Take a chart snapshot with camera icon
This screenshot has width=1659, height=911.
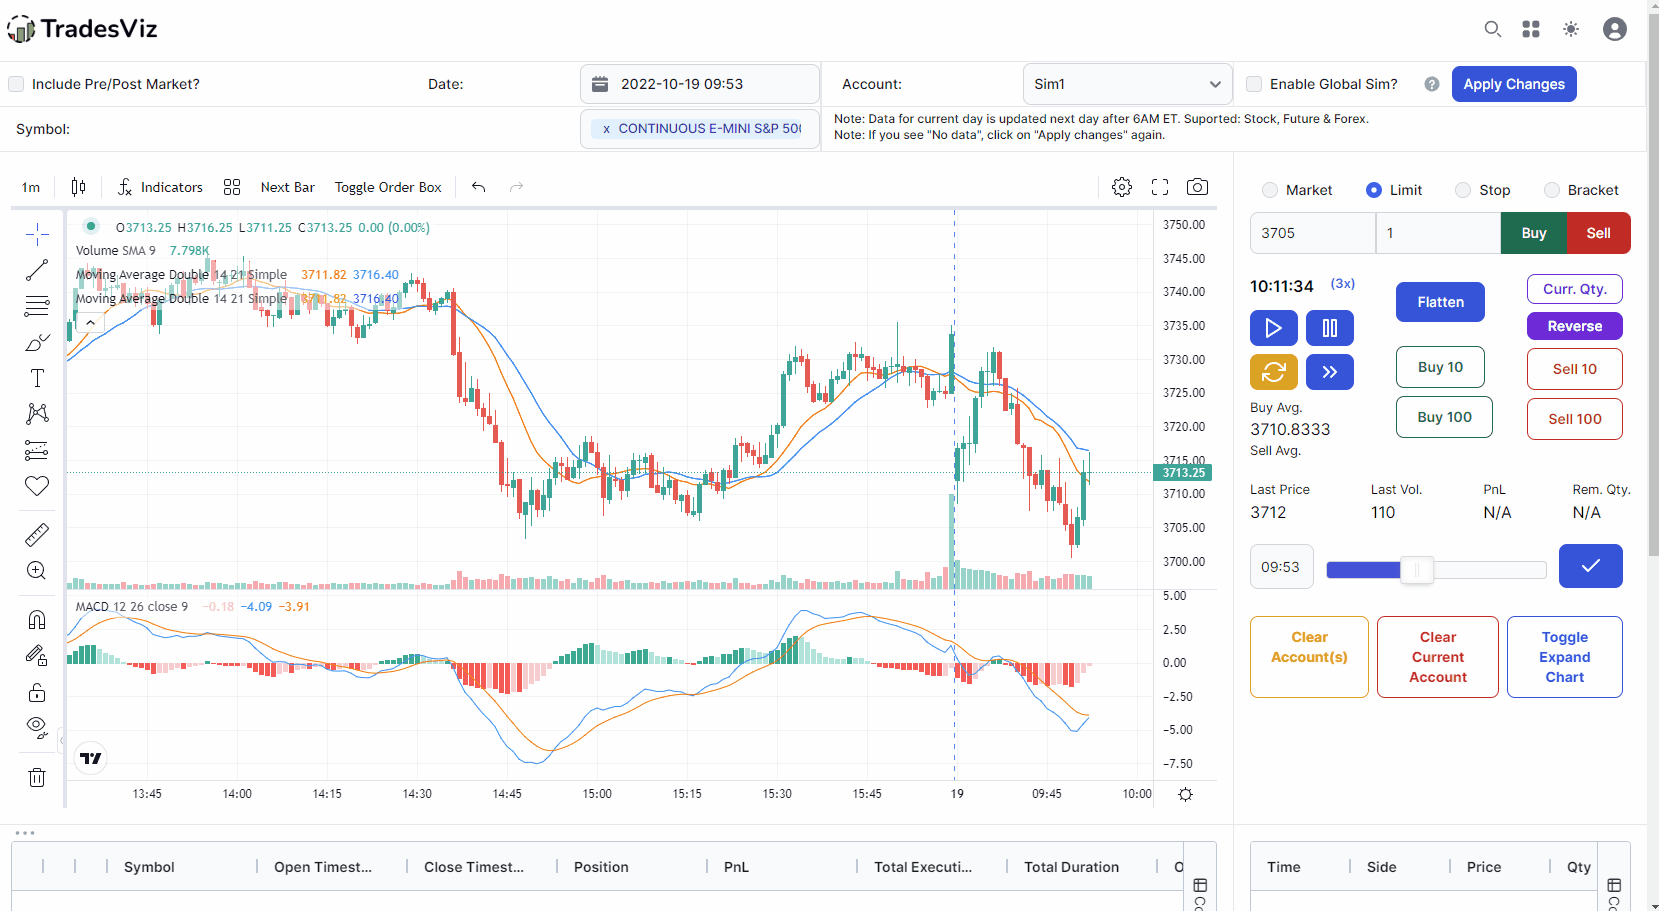[1197, 187]
